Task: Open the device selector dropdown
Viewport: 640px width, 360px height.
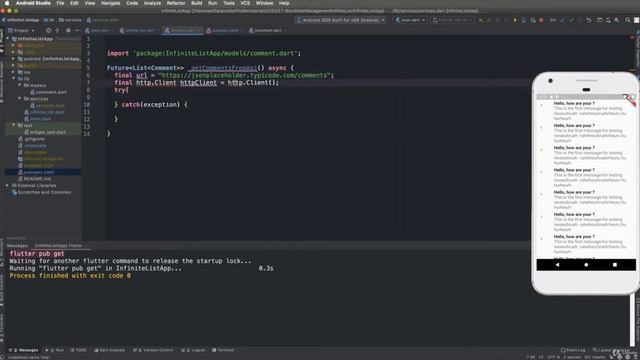Action: pos(341,20)
